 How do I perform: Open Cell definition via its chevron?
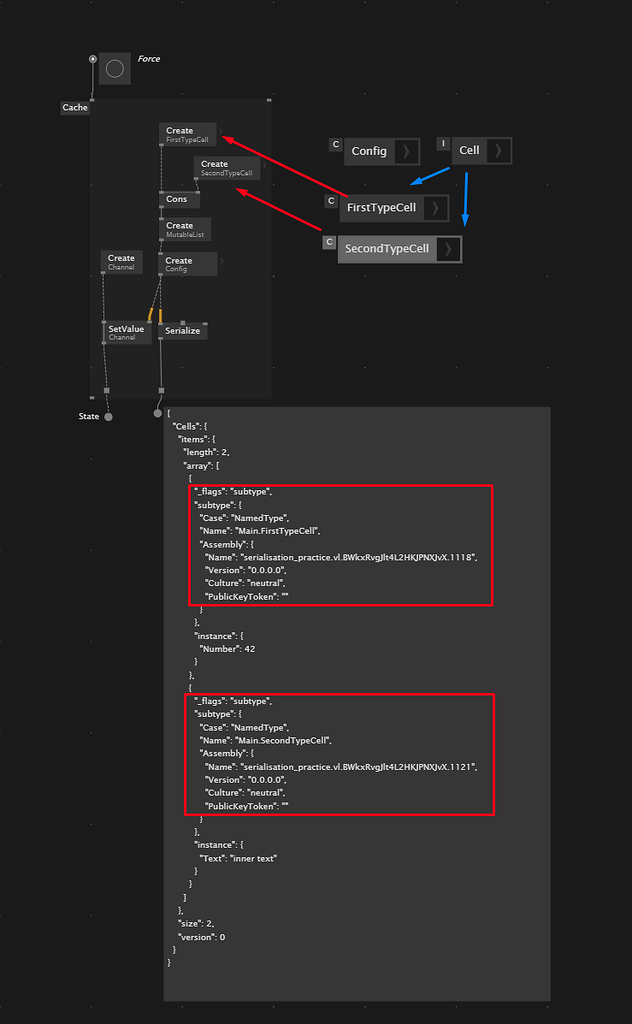(499, 151)
